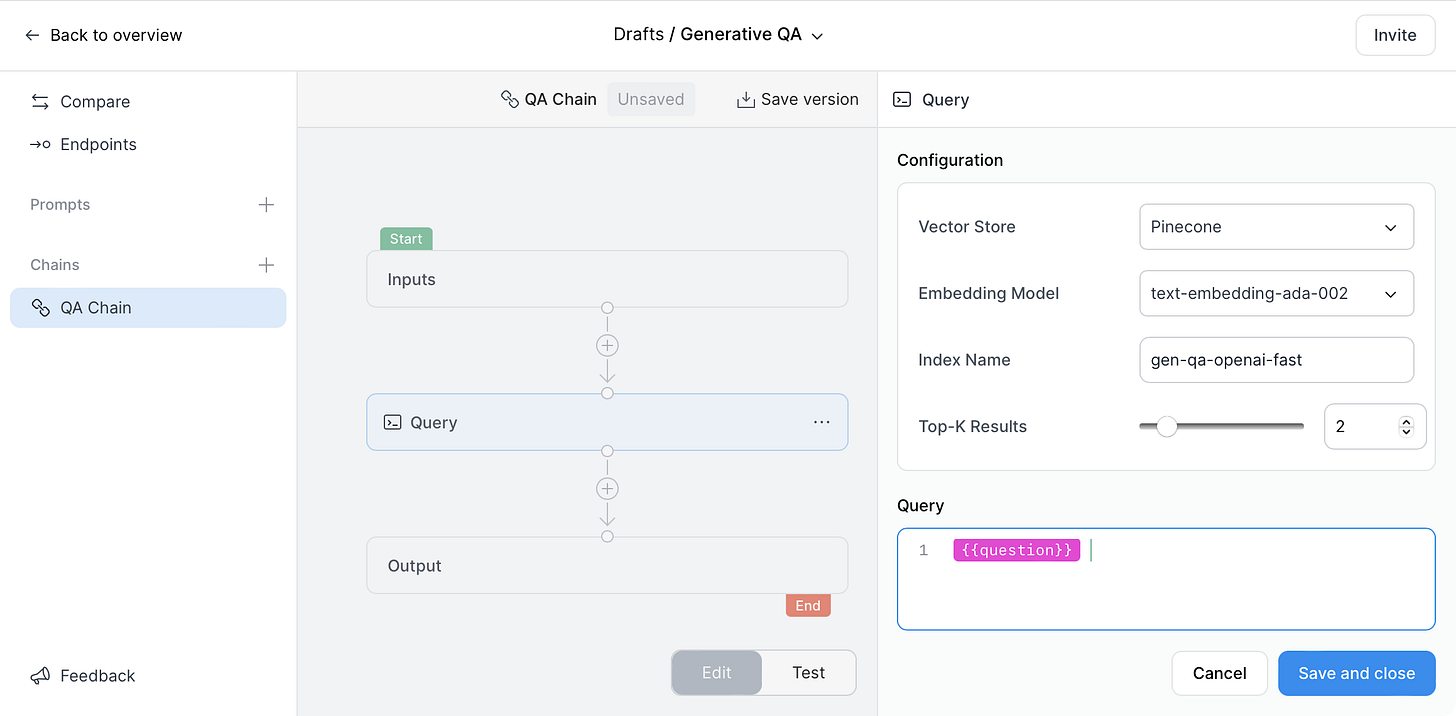Click the Drafts breadcrumb text
This screenshot has height=716, width=1456.
(x=640, y=35)
